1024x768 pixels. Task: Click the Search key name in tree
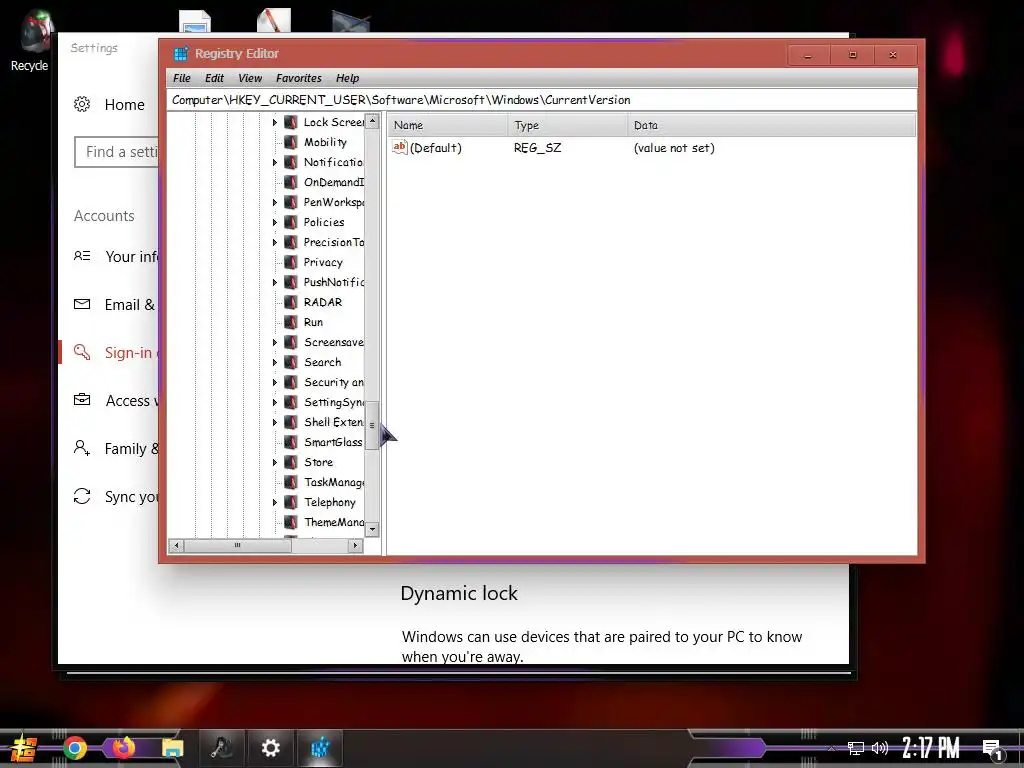point(323,362)
